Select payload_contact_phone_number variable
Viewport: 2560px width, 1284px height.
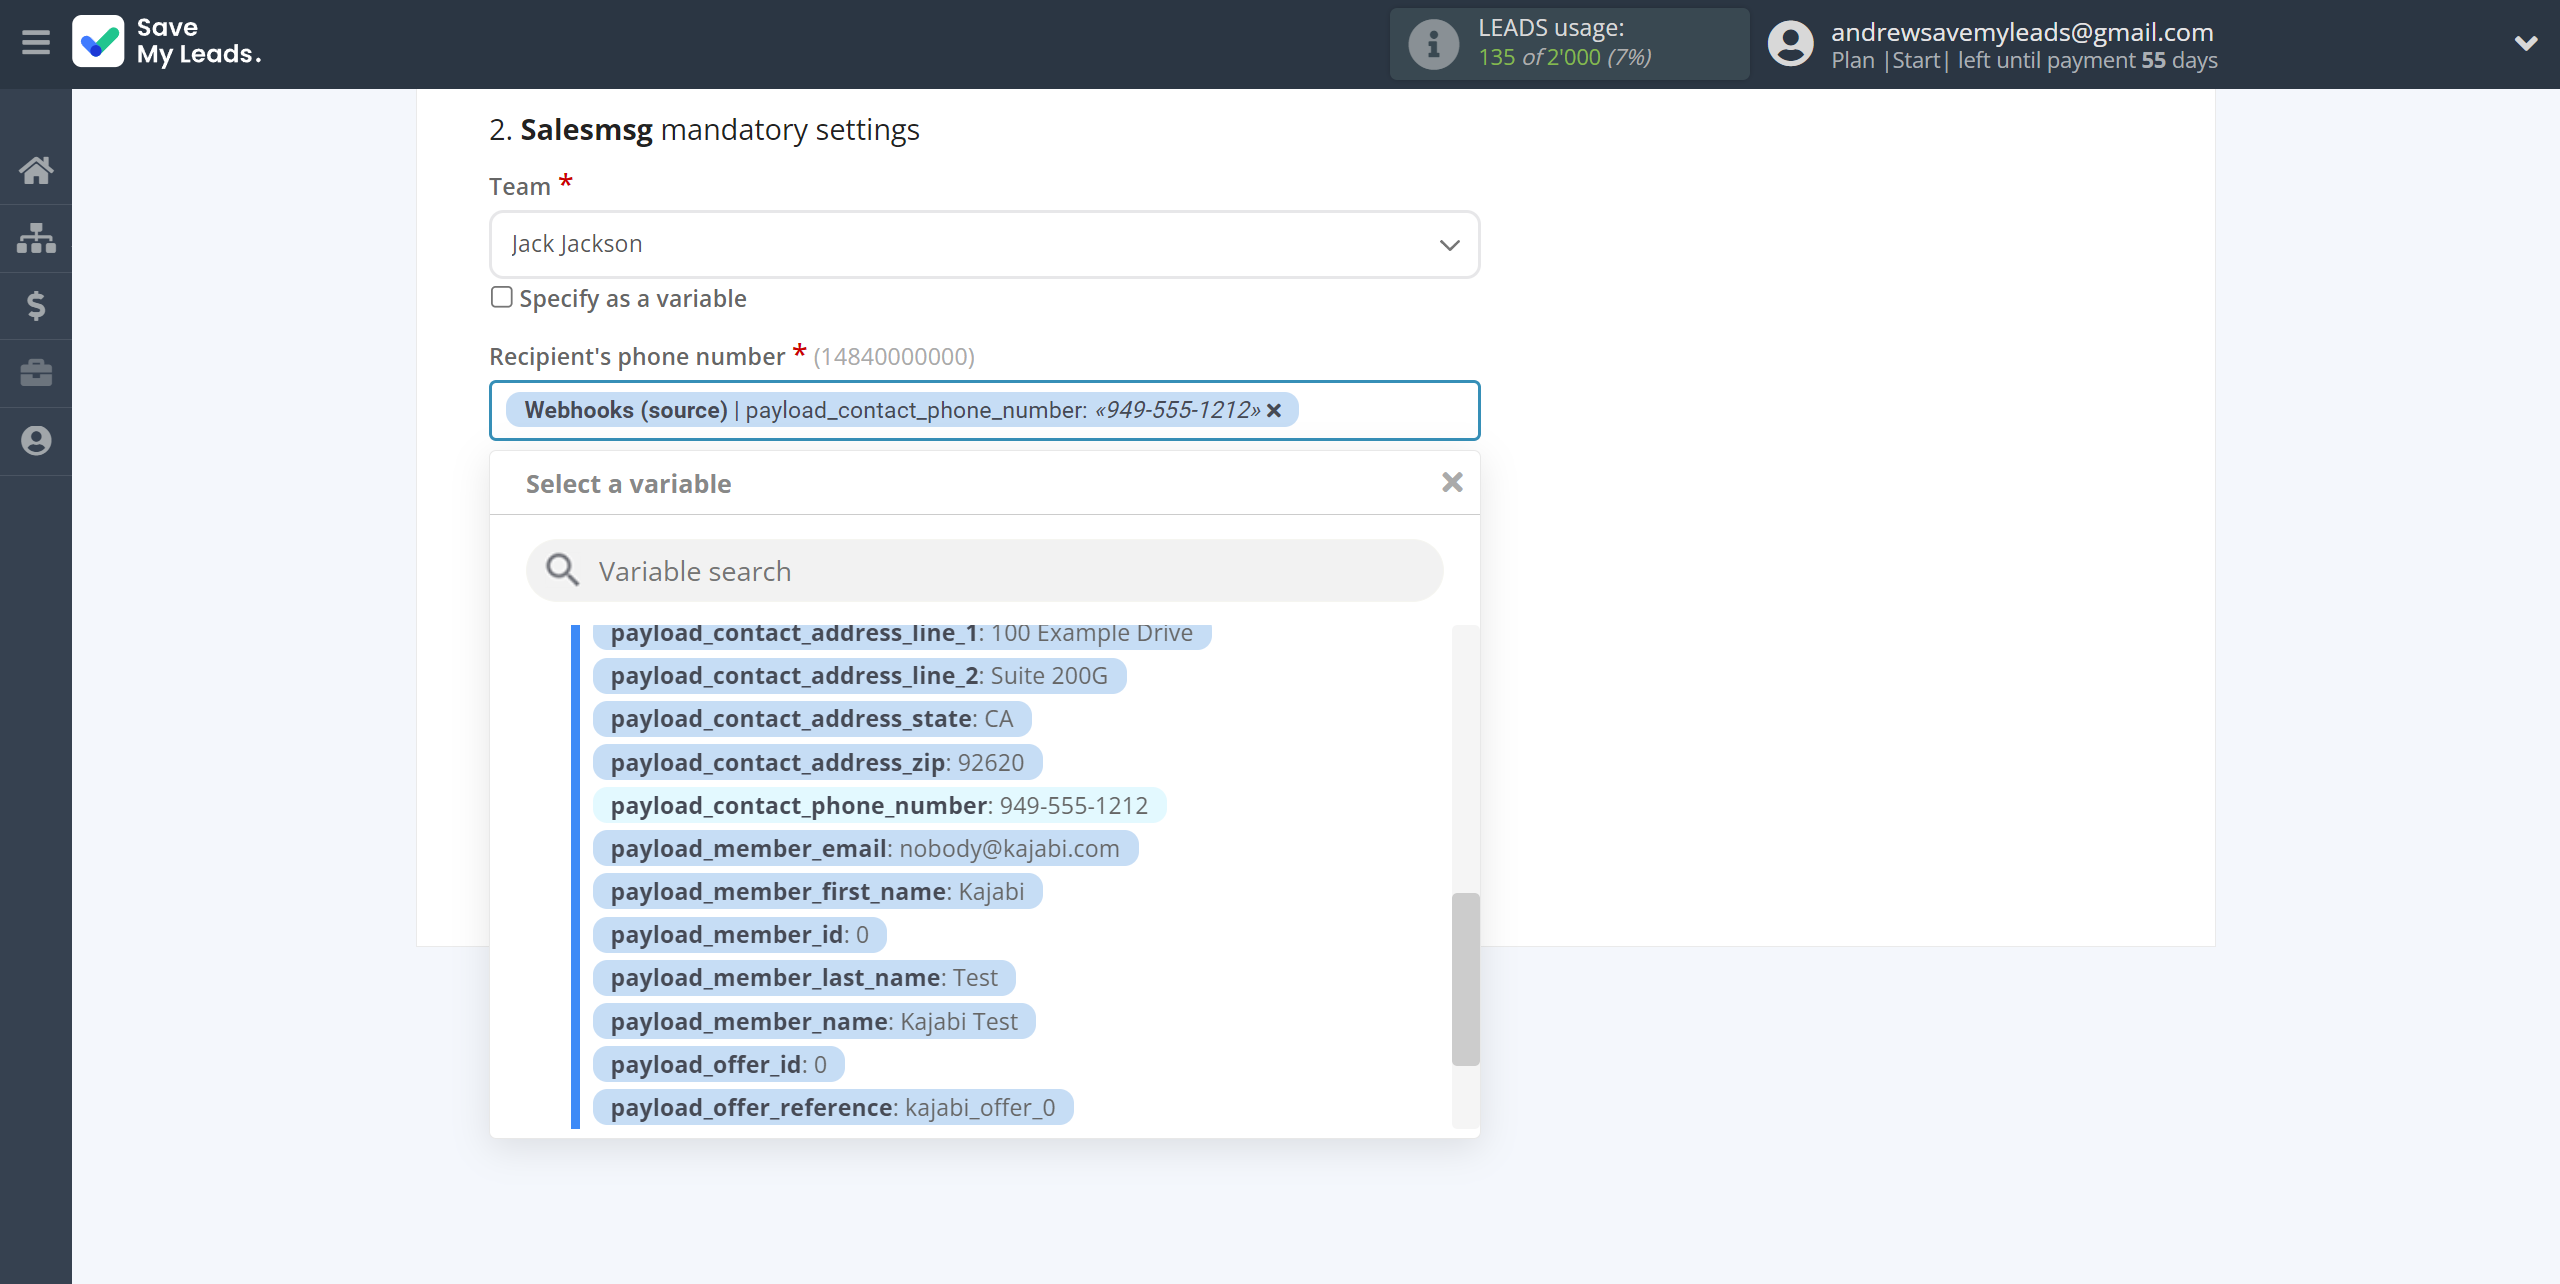(x=879, y=806)
